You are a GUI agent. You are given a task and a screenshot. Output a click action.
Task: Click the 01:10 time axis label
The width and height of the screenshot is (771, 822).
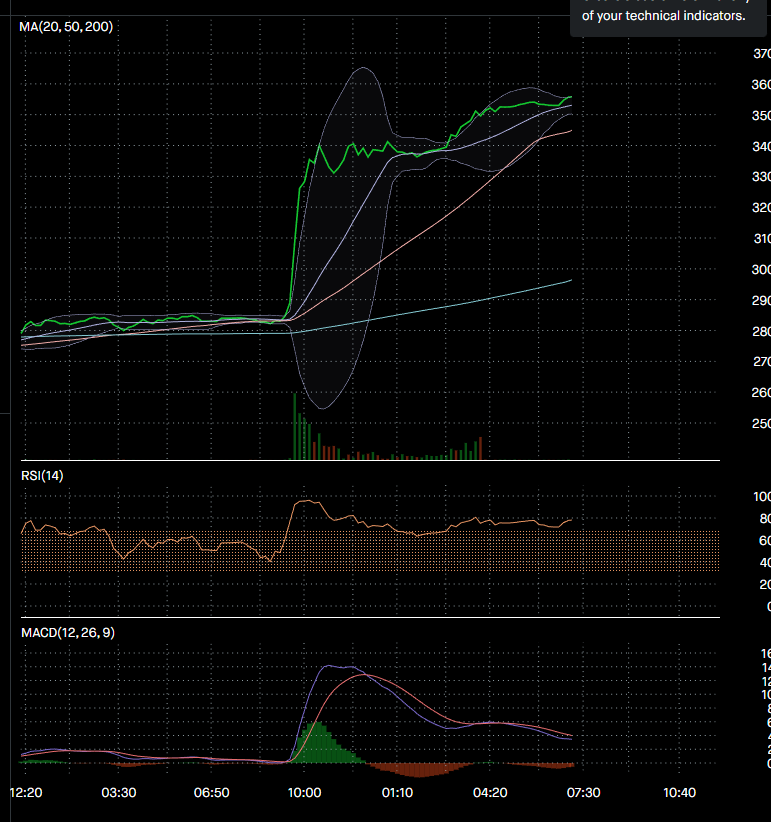coord(397,792)
